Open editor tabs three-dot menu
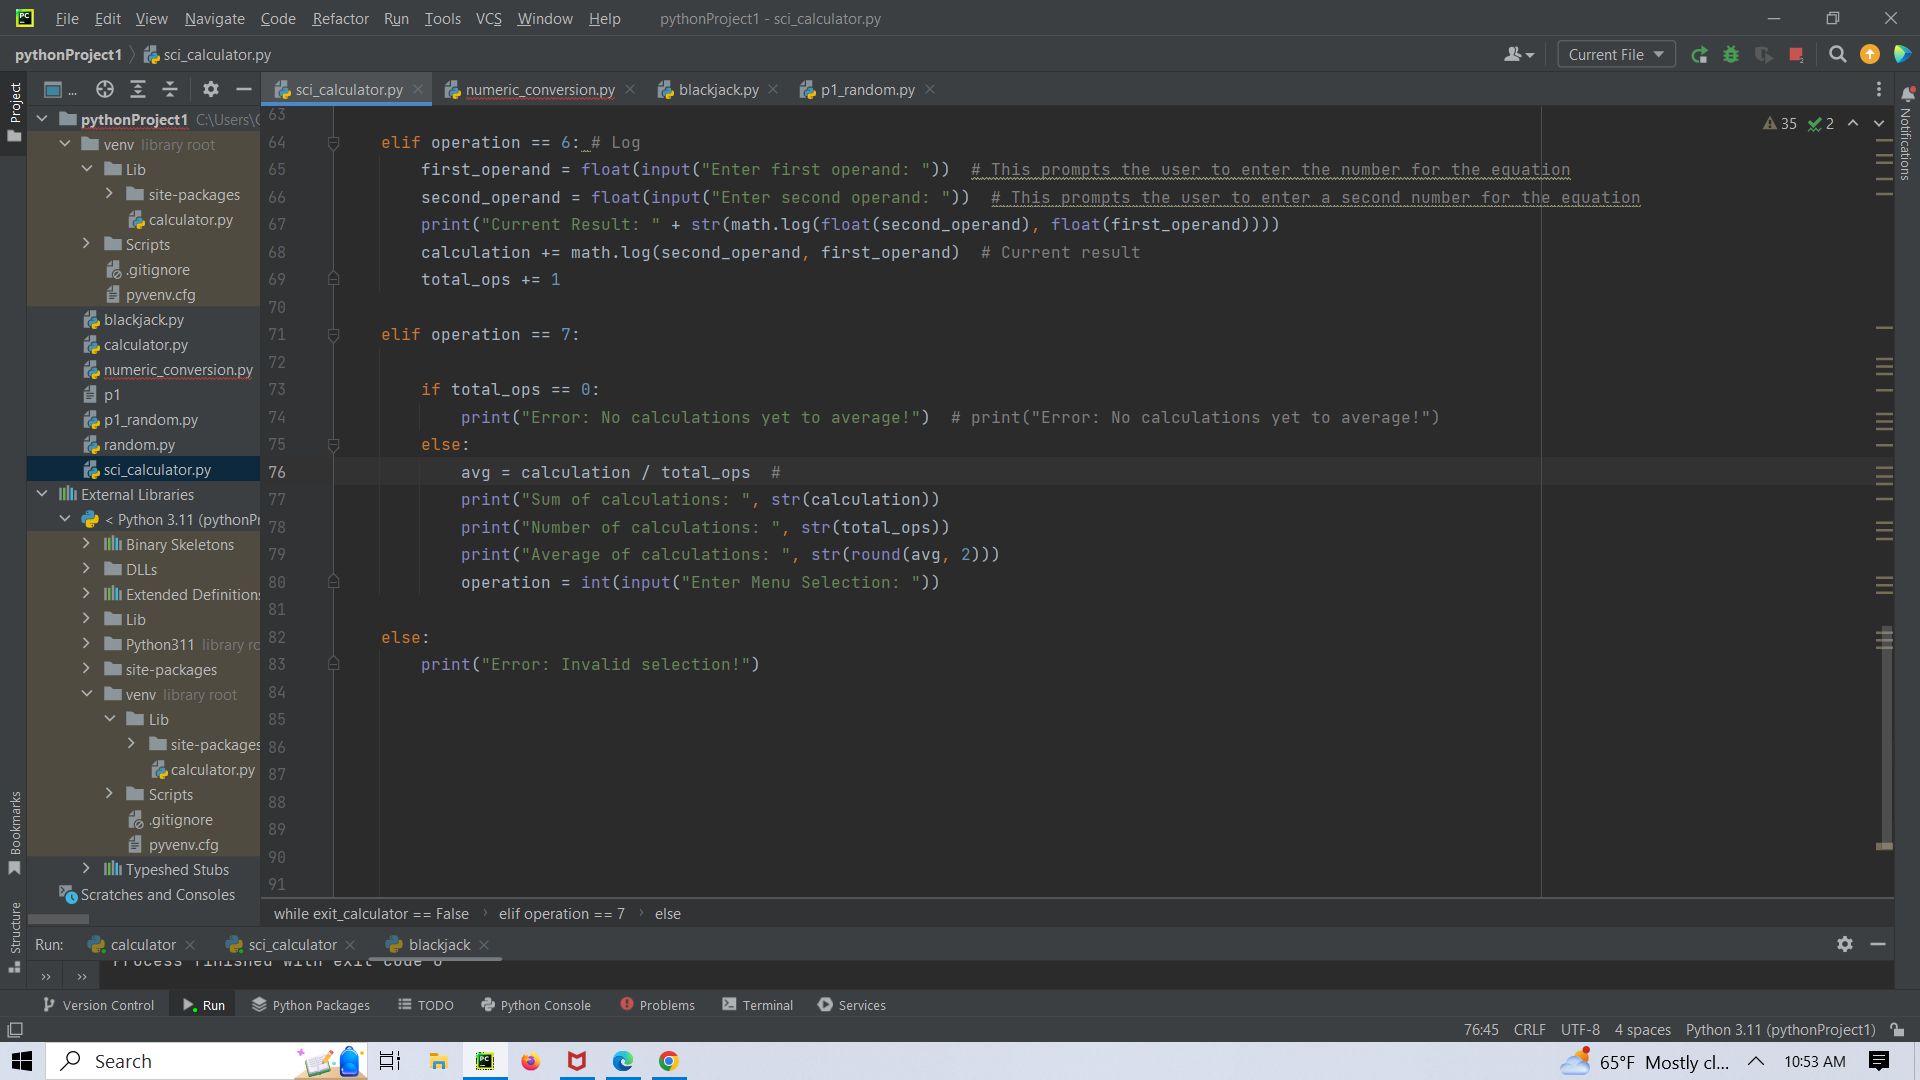This screenshot has width=1920, height=1080. click(1879, 89)
